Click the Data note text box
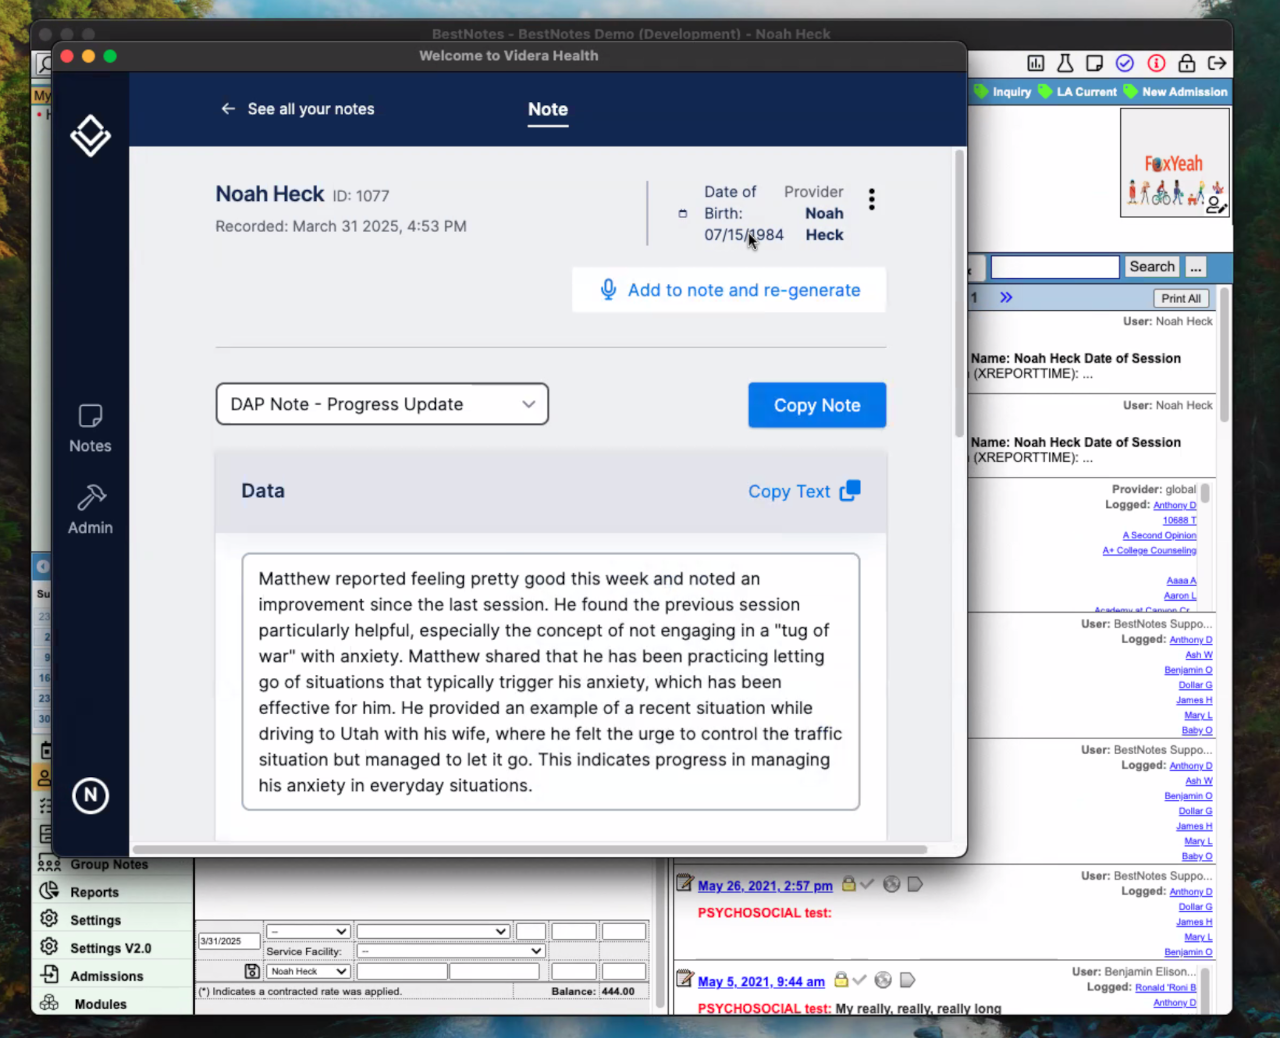 pyautogui.click(x=550, y=681)
